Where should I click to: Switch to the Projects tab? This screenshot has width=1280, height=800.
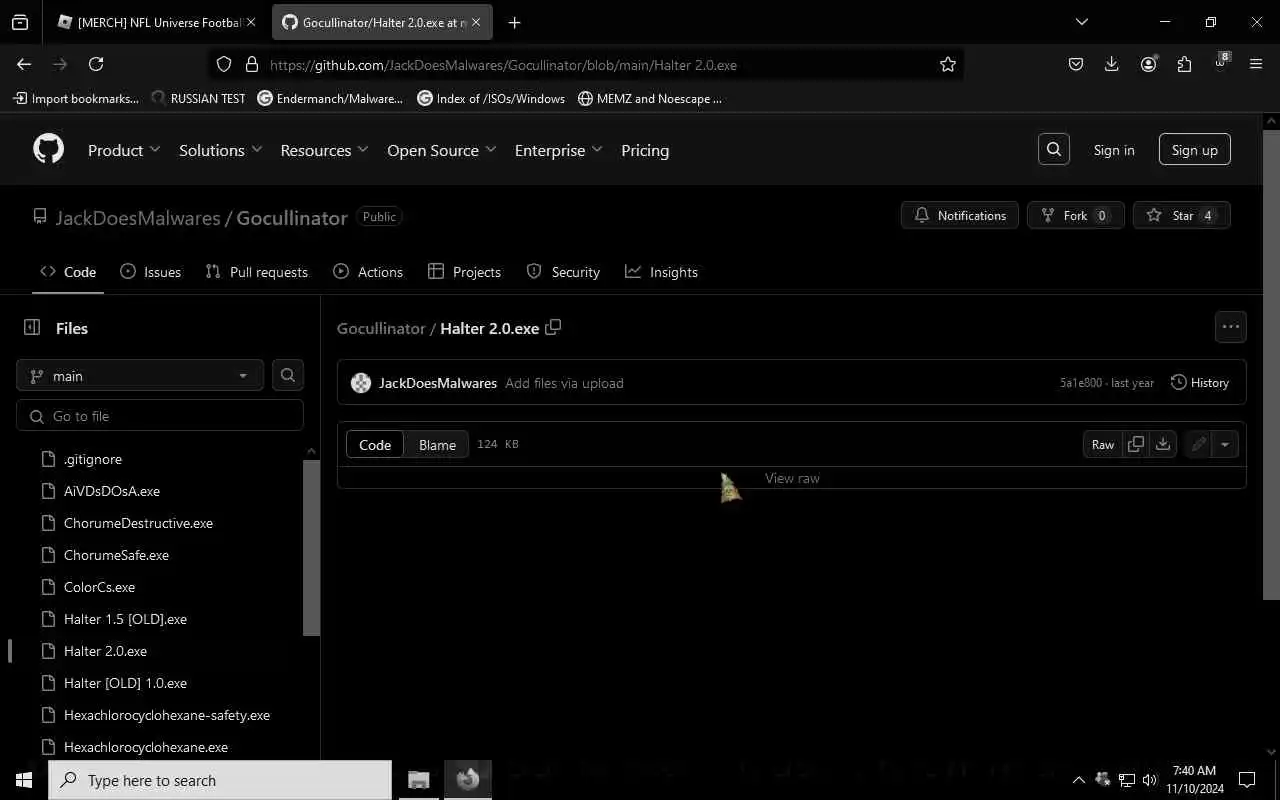(x=464, y=272)
